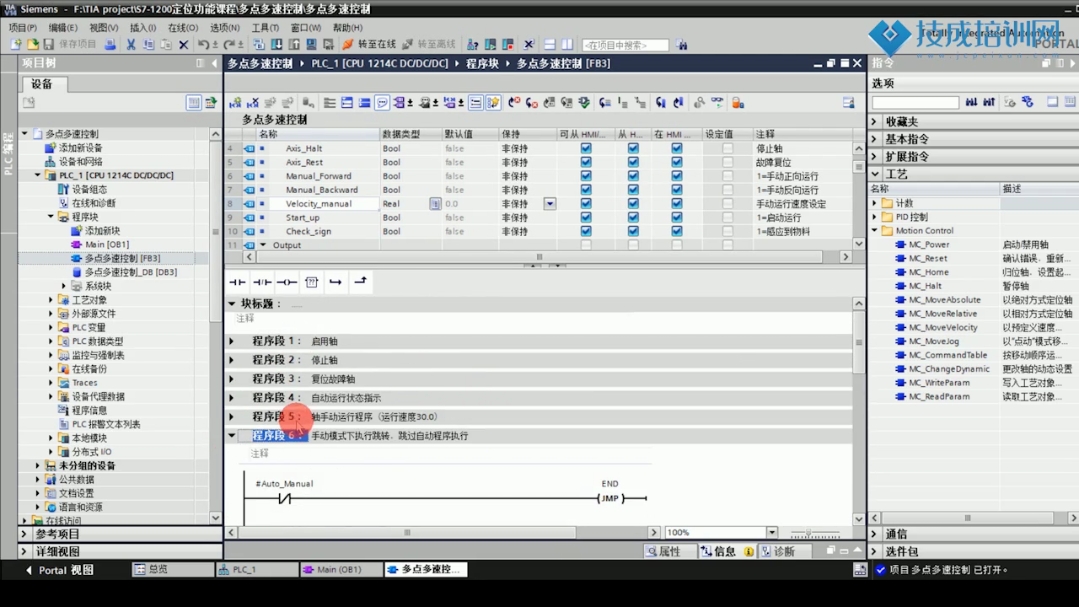Toggle HMI accessible checkbox for Axis_Halt
Image resolution: width=1079 pixels, height=607 pixels.
click(586, 148)
